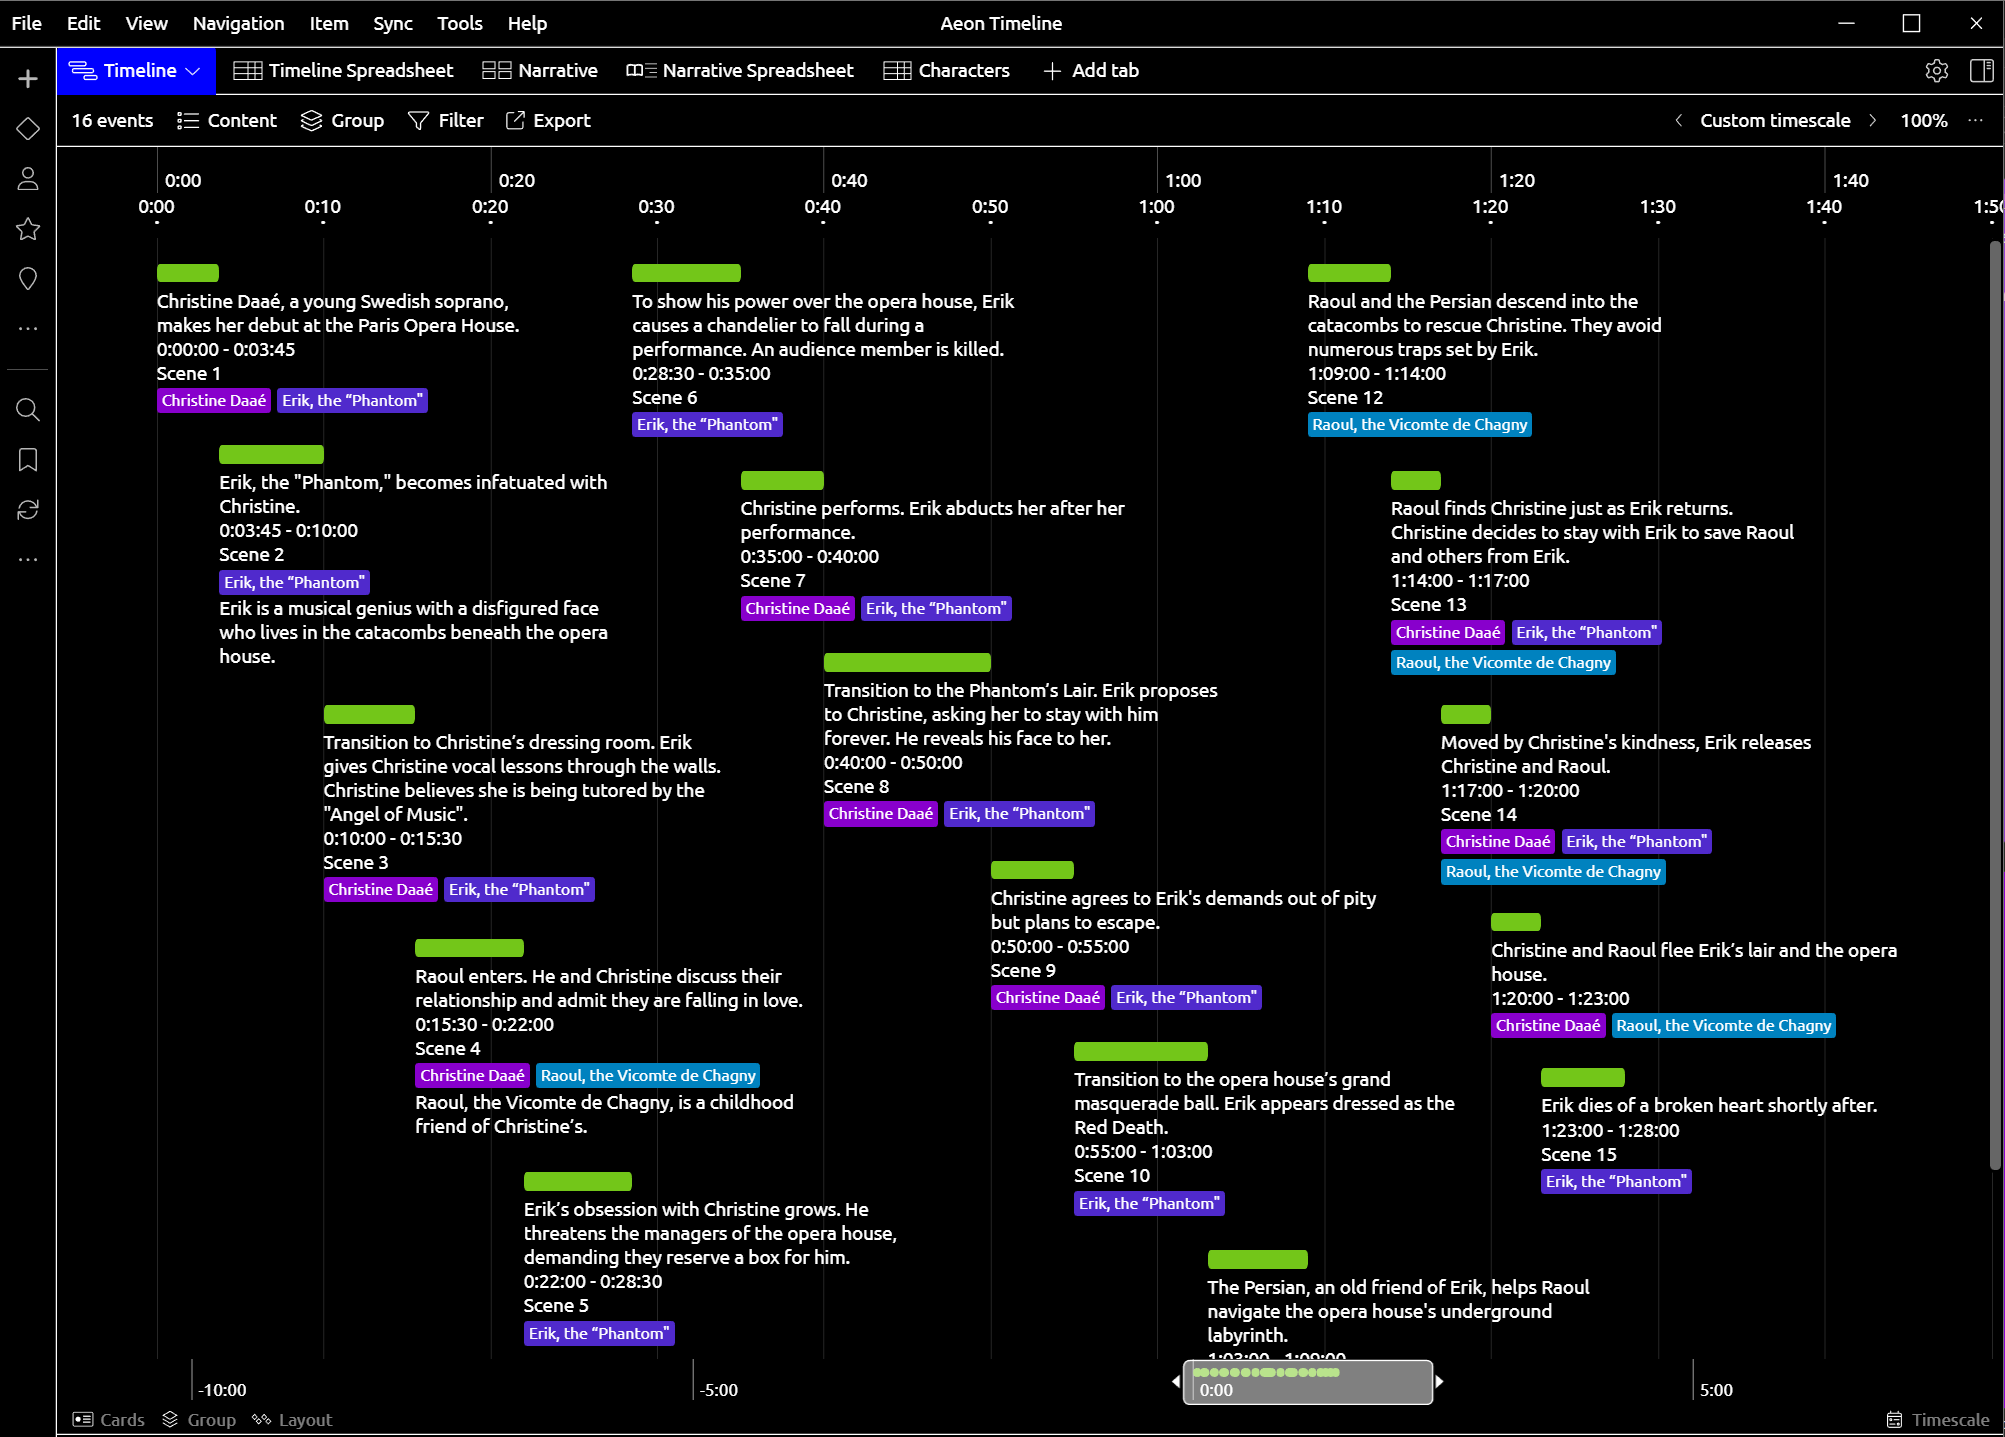
Task: Toggle the Timescale option at bottom right
Action: click(1937, 1419)
